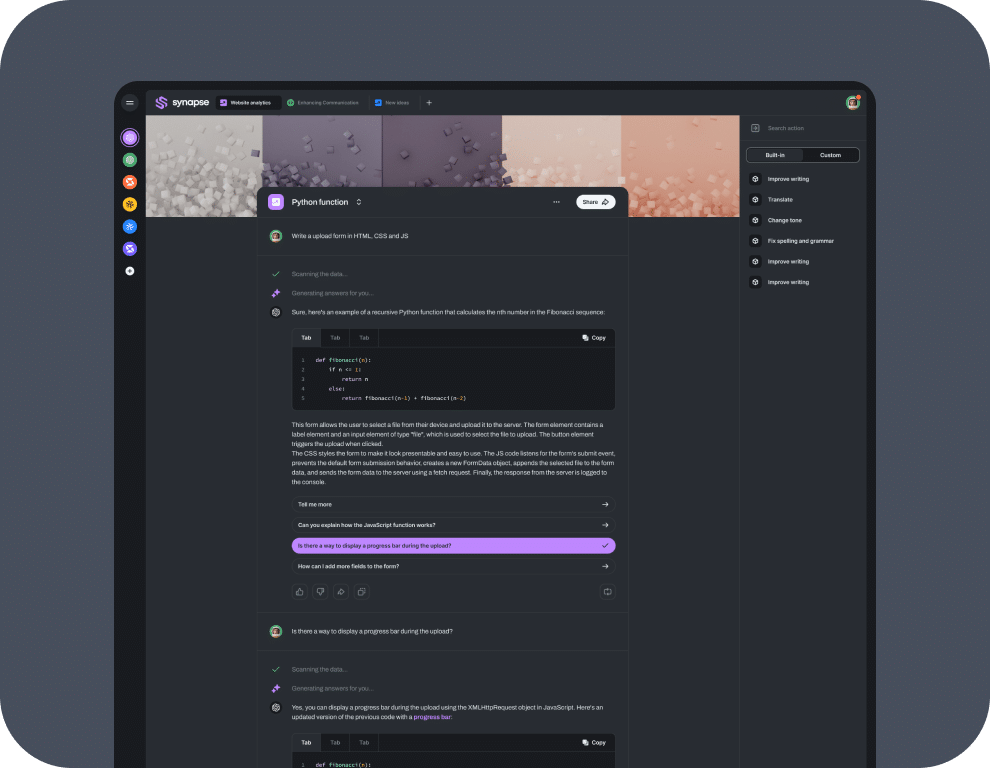Click the text "Sure, here's an example of a recursive"

click(448, 313)
